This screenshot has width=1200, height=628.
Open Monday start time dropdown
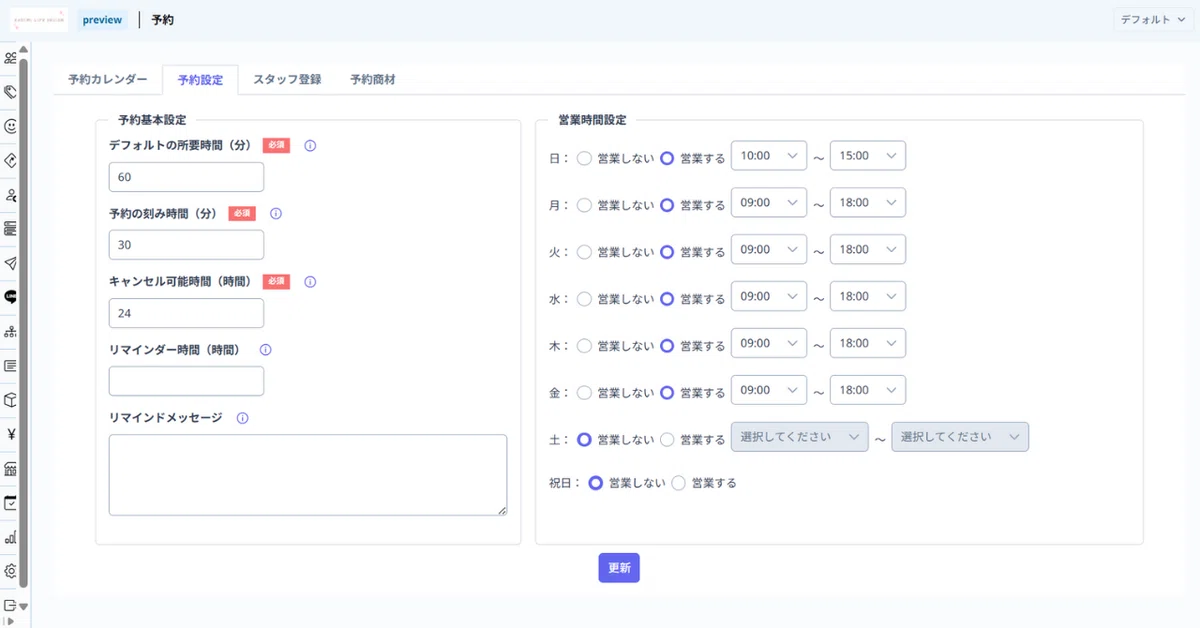pyautogui.click(x=769, y=202)
